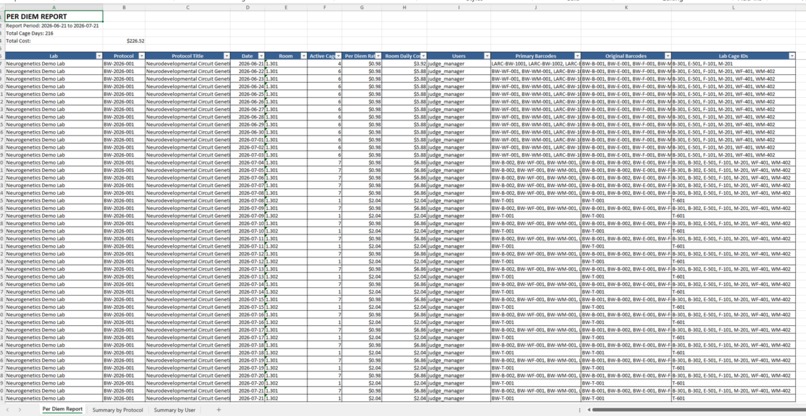Select the date cell 2026-07-07
Image resolution: width=806 pixels, height=416 pixels.
[248, 185]
